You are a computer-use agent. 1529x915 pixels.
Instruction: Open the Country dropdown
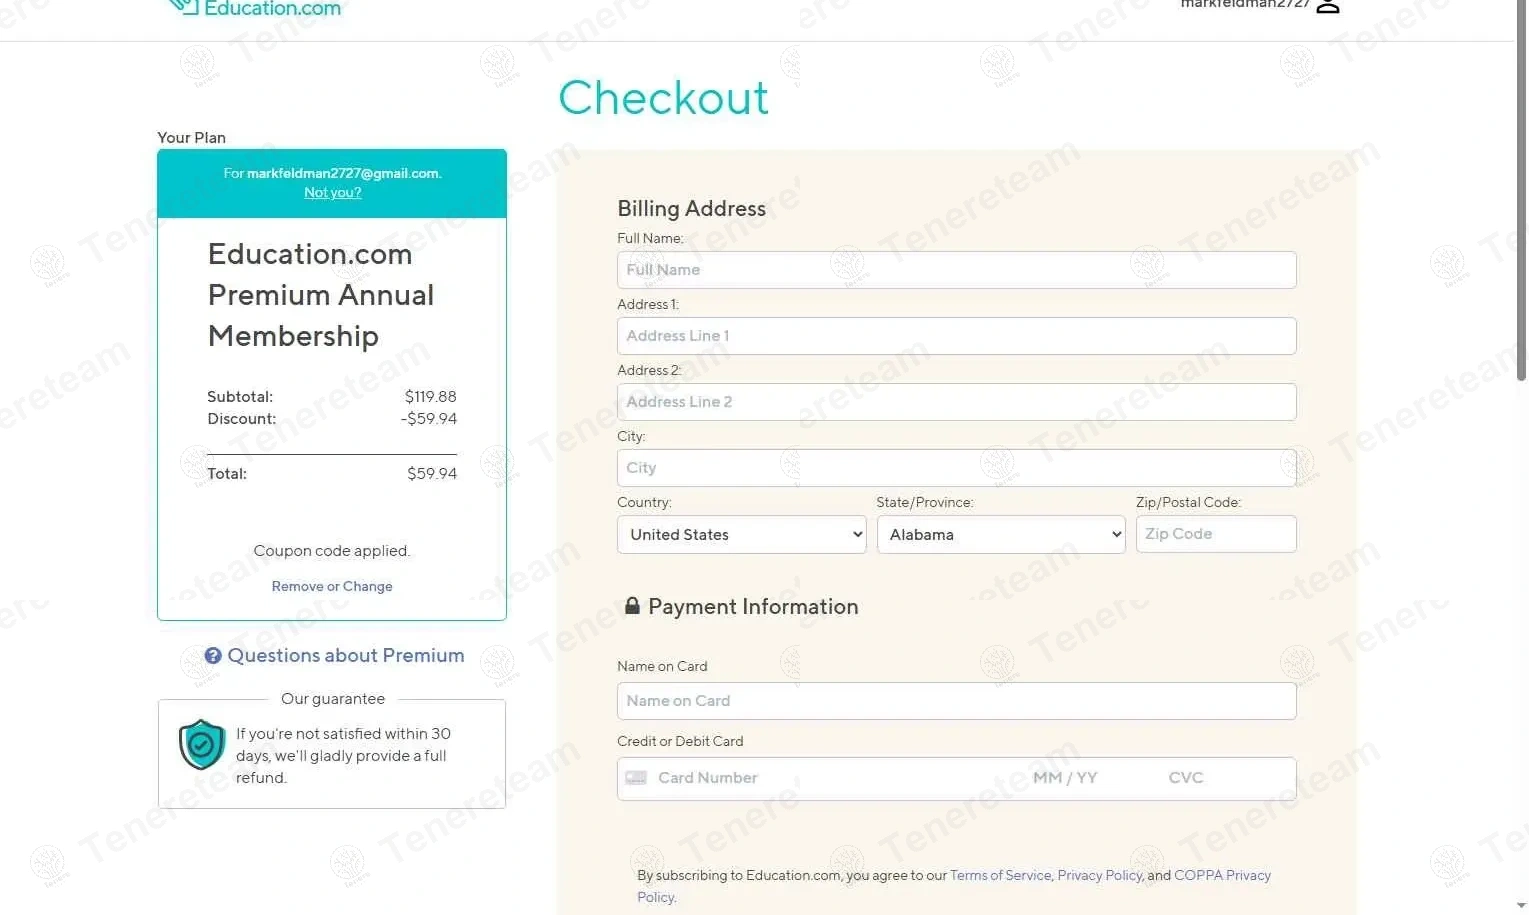click(741, 535)
